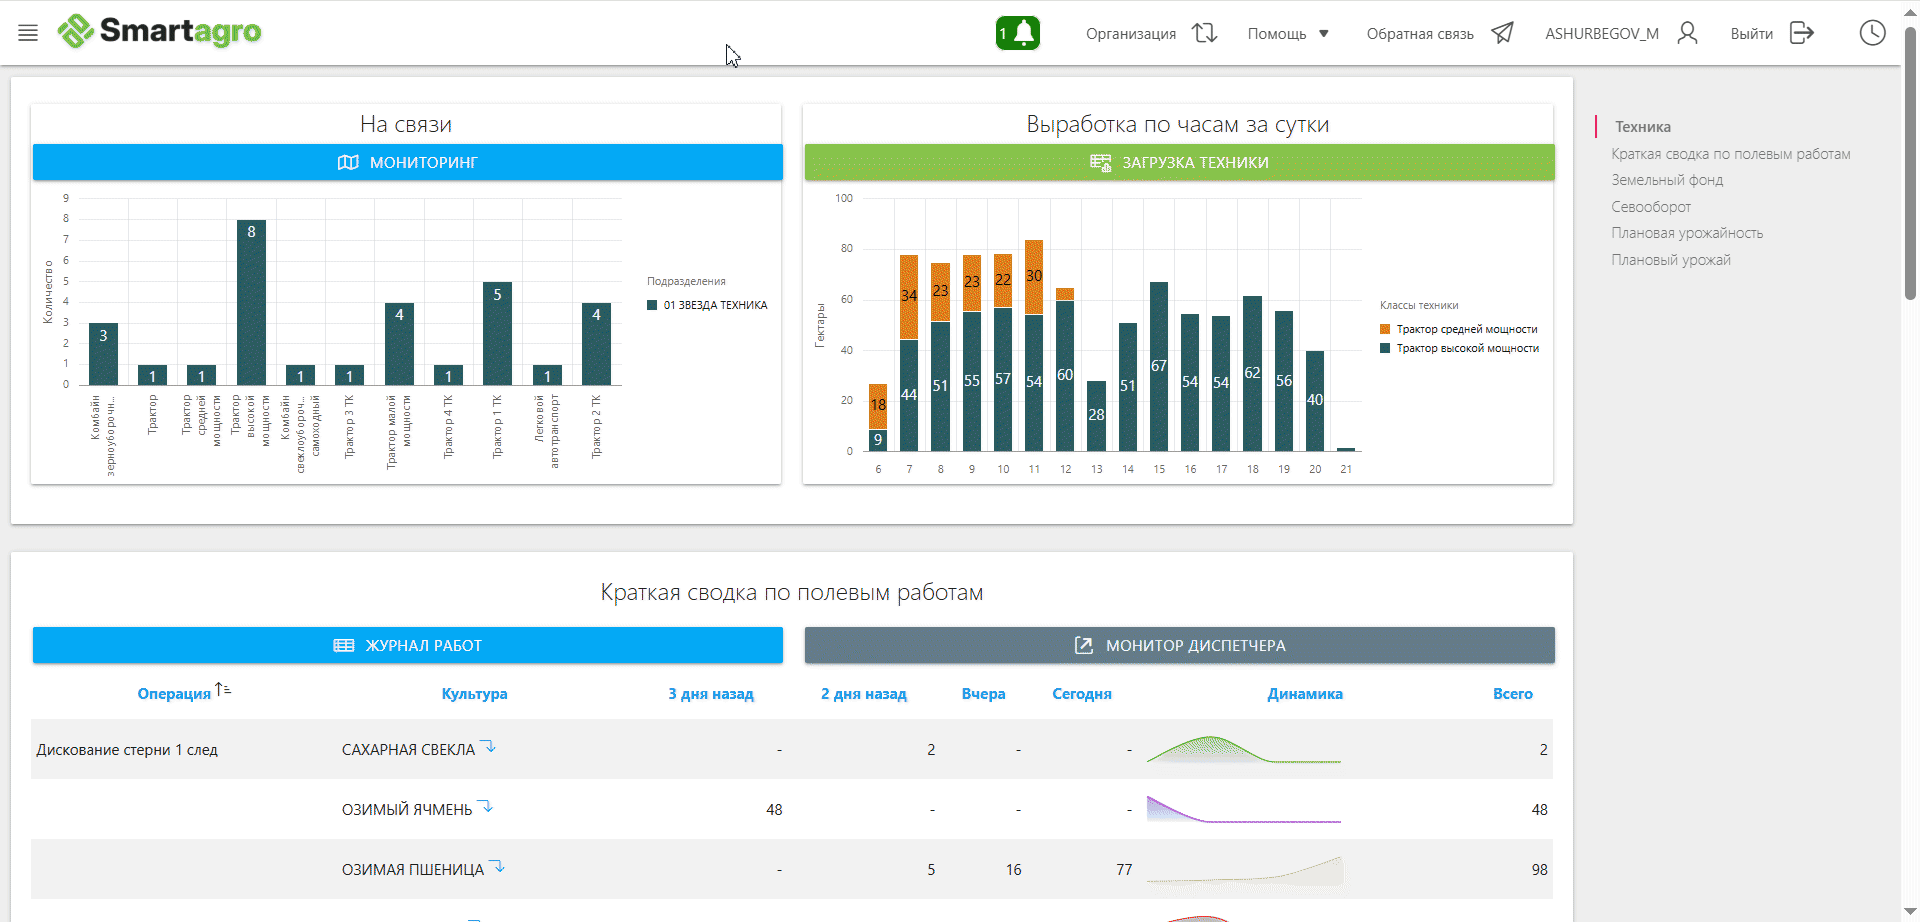Open the МОНИТОР ДИСПЕТЧЕРА button
This screenshot has width=1920, height=922.
[1179, 645]
